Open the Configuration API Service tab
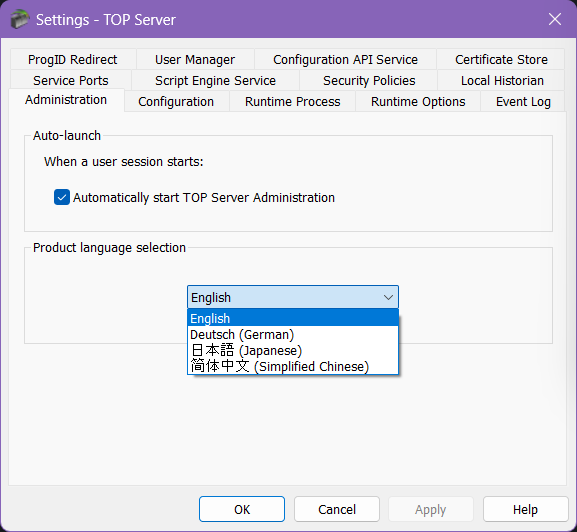Screen dimensions: 577x532 [x=345, y=59]
